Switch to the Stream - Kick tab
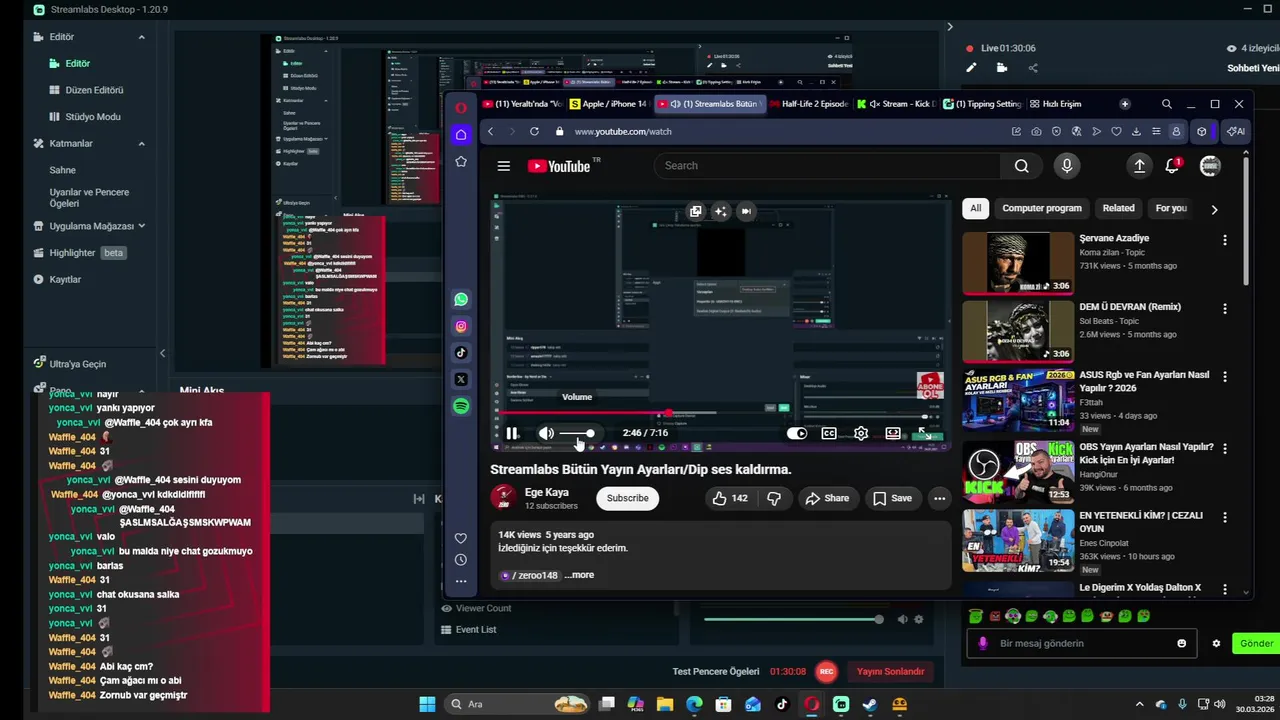The height and width of the screenshot is (720, 1280). point(898,104)
